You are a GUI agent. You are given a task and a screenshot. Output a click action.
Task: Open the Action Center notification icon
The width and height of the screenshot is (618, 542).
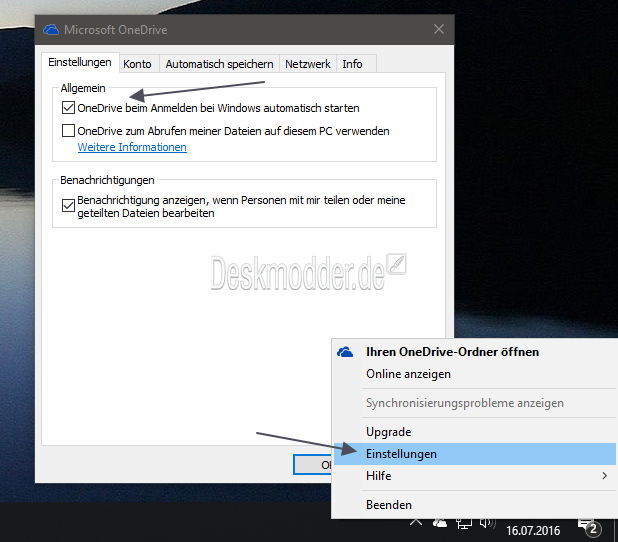590,527
